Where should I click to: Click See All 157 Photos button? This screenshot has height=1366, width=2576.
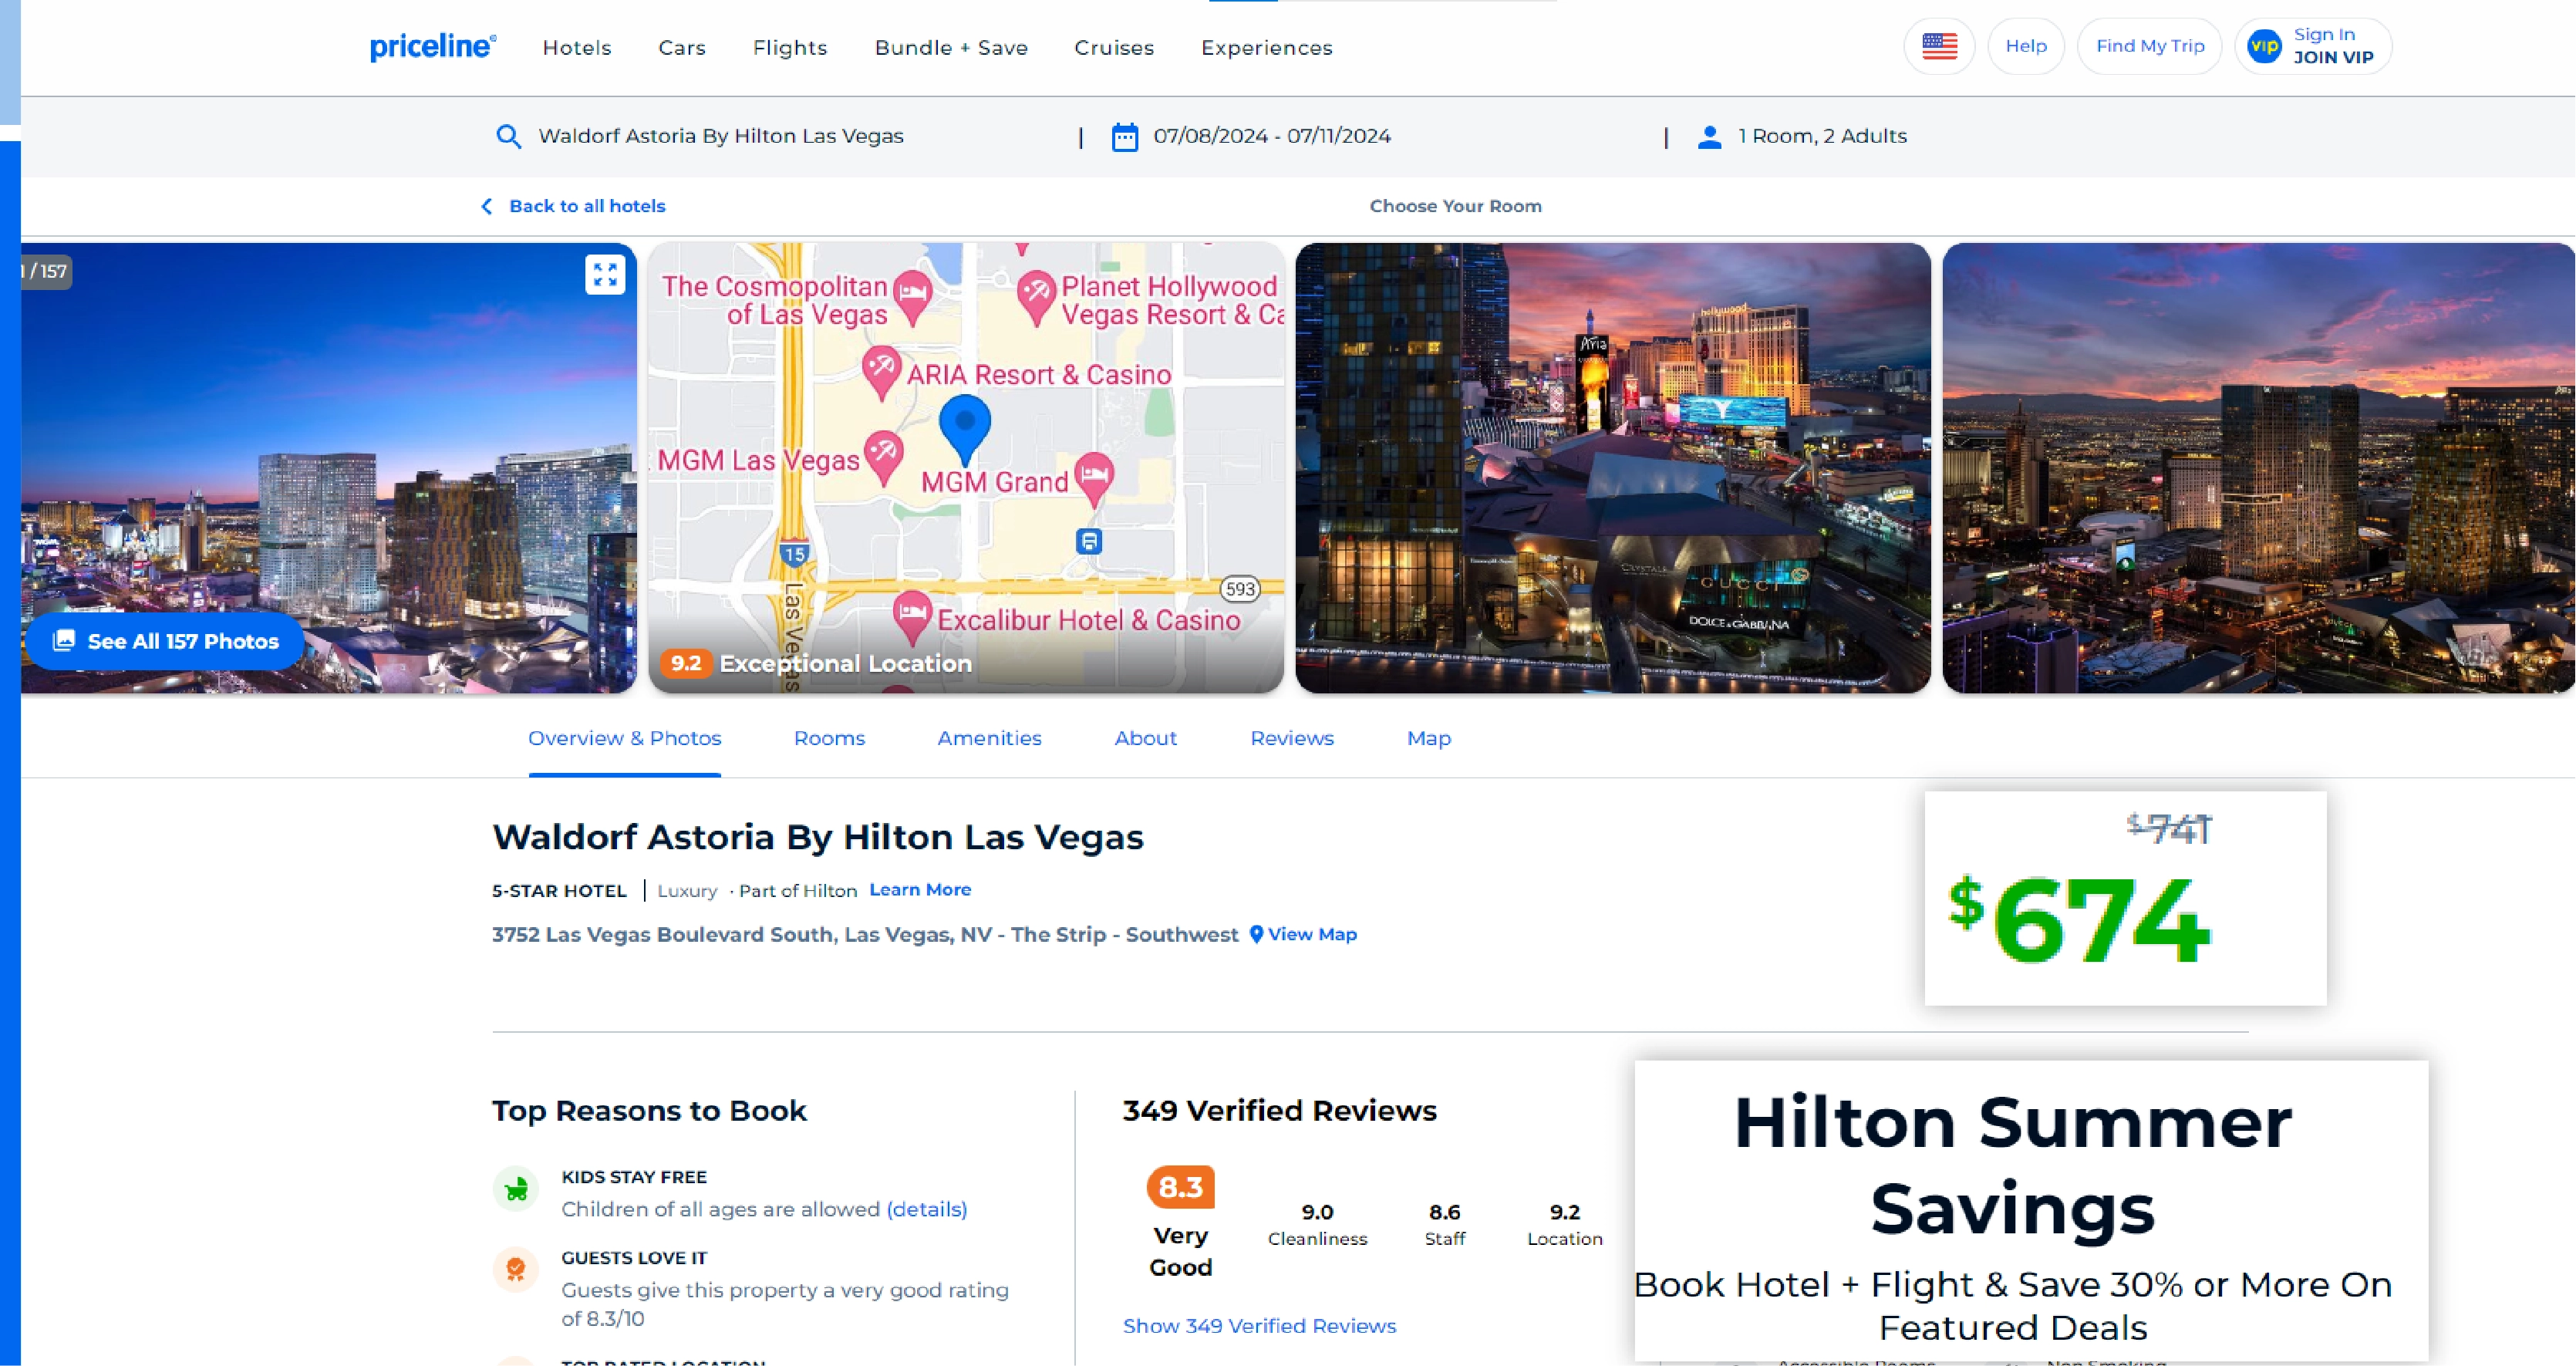[166, 641]
